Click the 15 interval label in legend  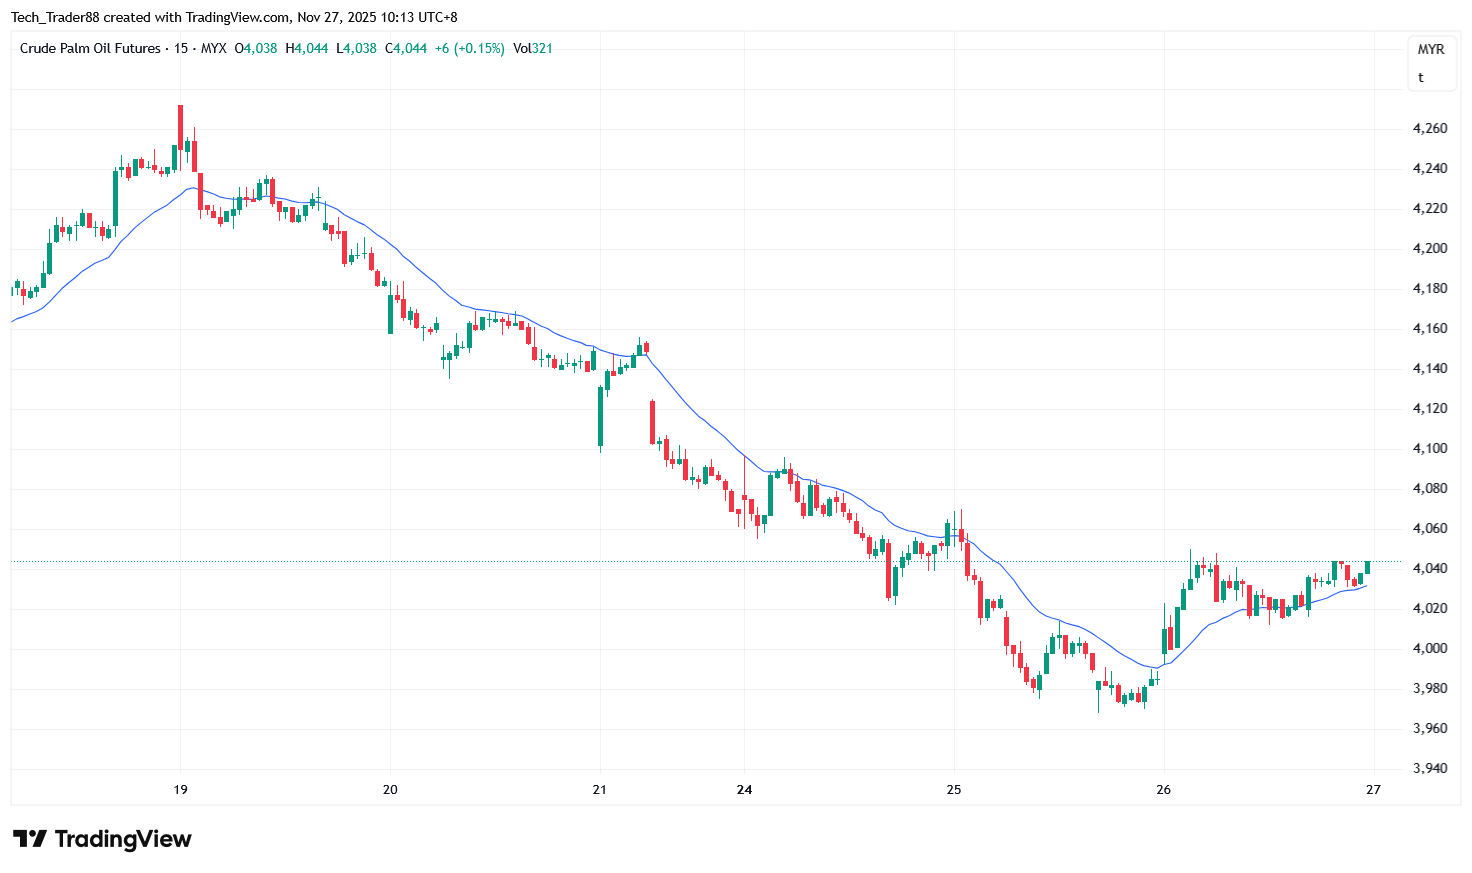(181, 48)
